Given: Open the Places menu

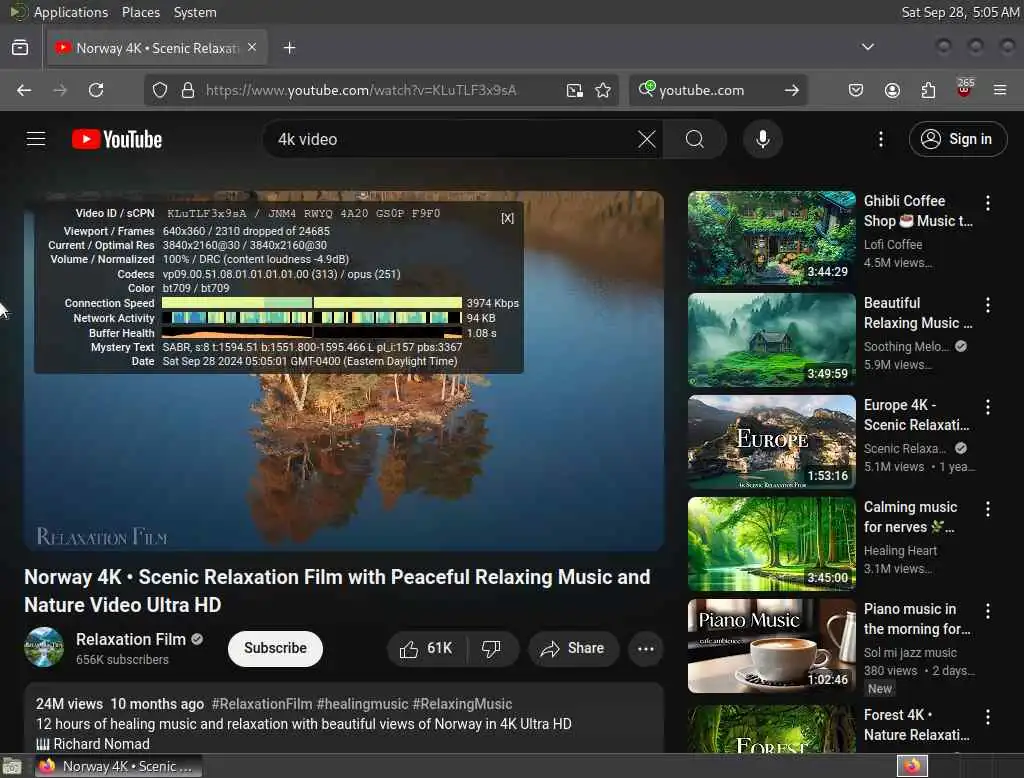Looking at the screenshot, I should coord(141,12).
